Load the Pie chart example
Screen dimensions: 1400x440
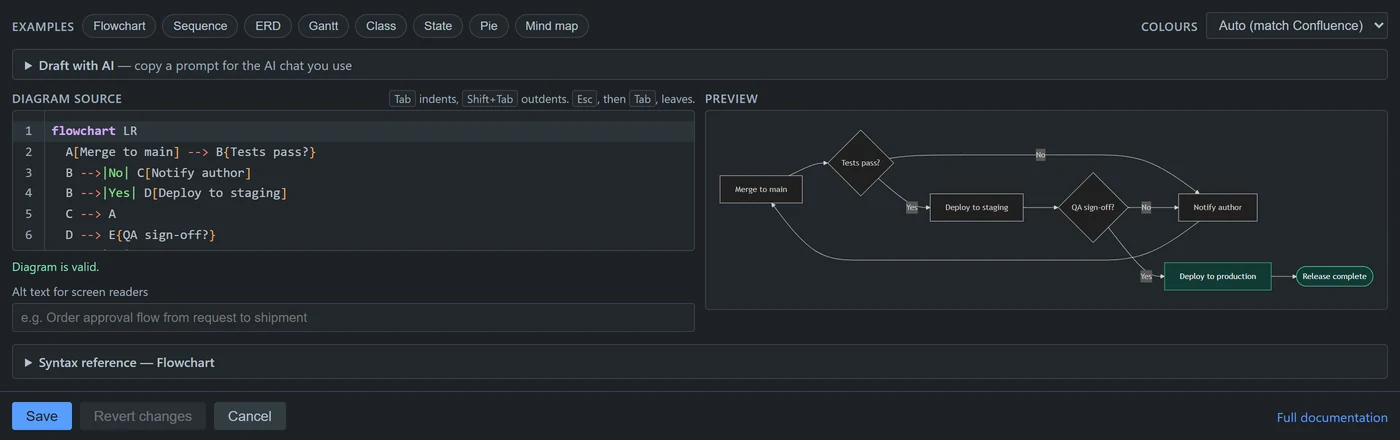coord(489,26)
